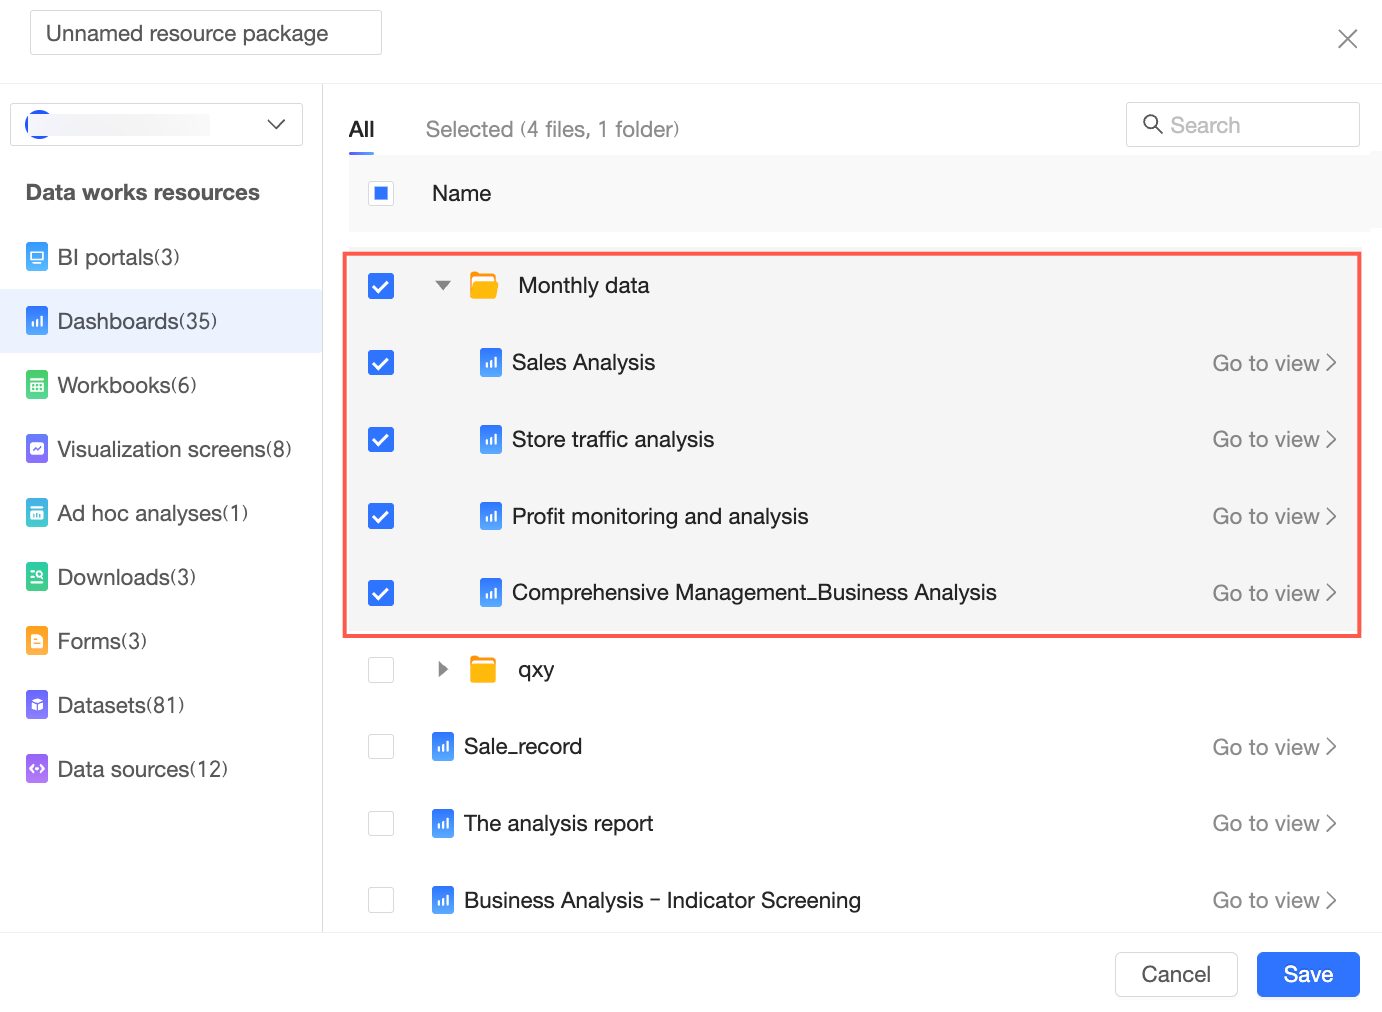
Task: Check the Sale_record checkbox
Action: (381, 747)
